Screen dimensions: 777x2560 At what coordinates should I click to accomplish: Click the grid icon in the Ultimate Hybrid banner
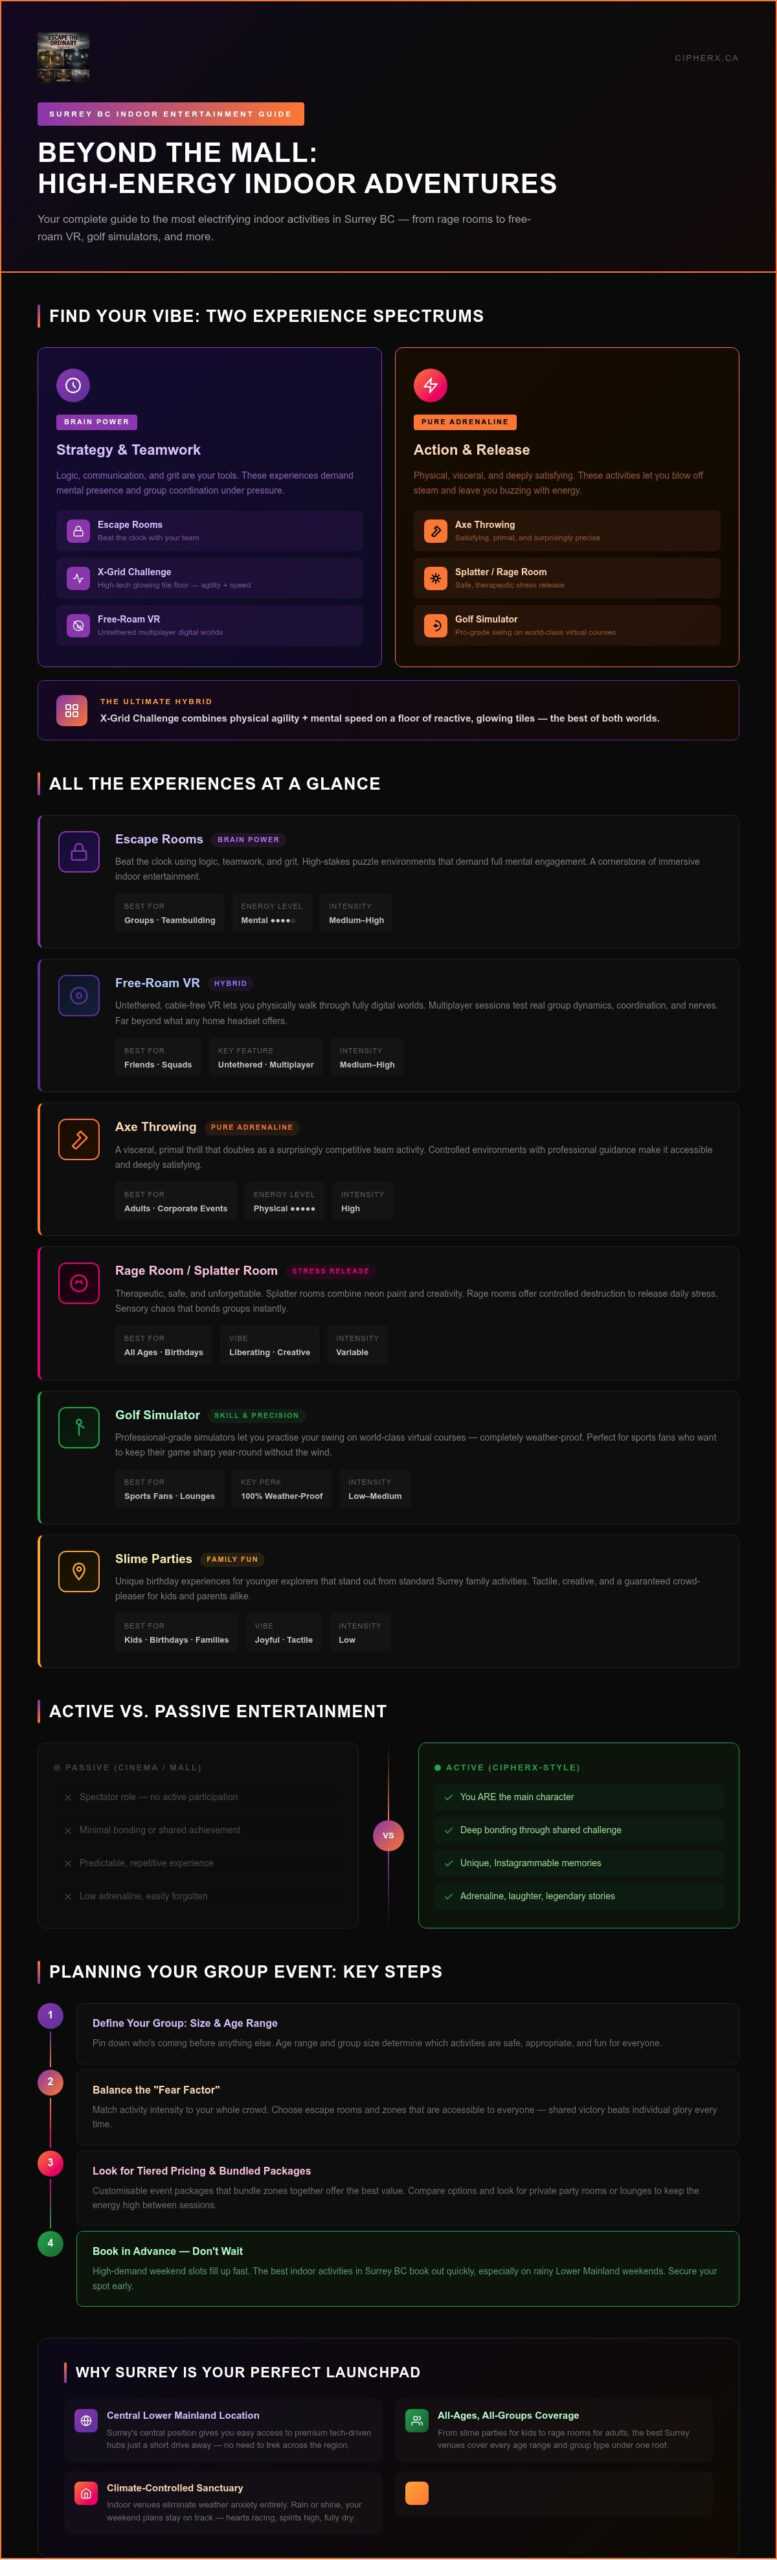[72, 711]
